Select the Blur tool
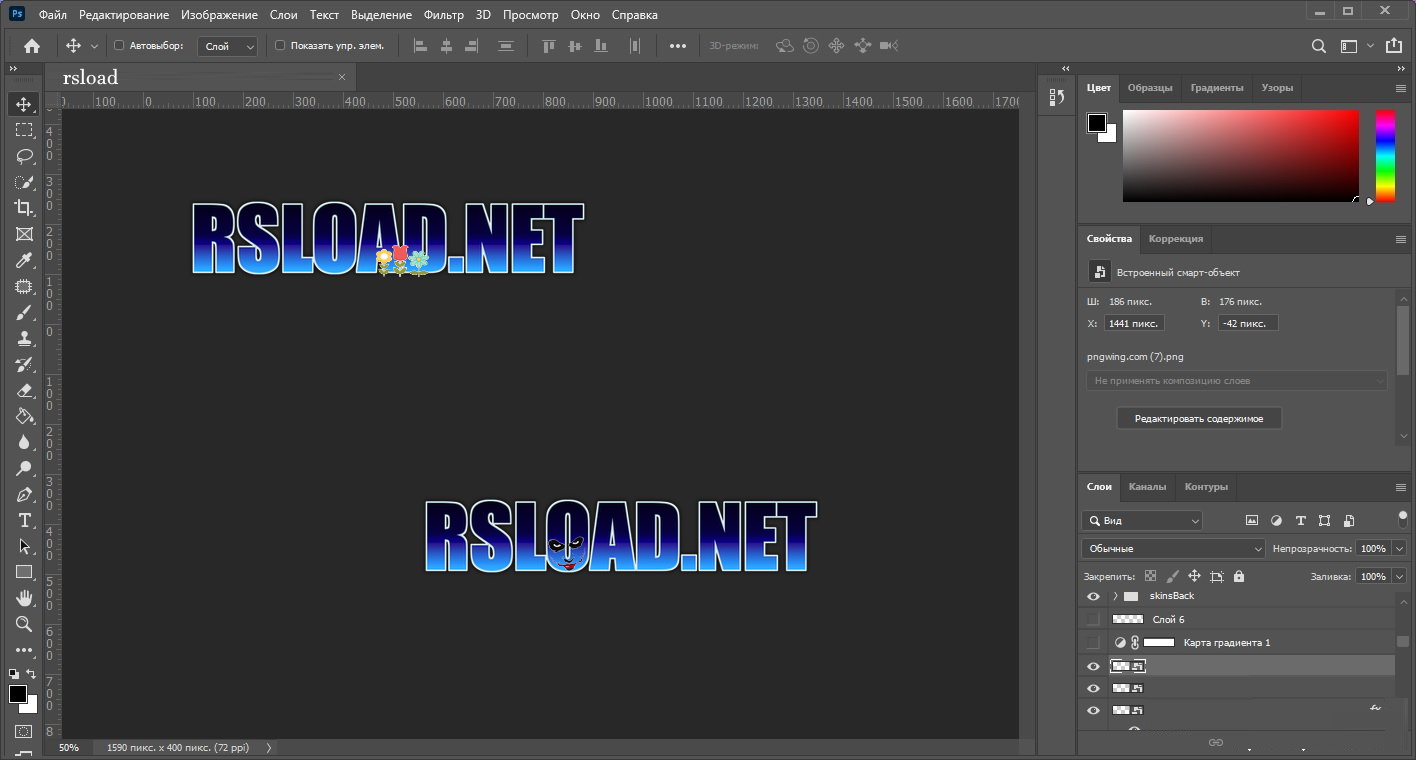 [x=24, y=442]
